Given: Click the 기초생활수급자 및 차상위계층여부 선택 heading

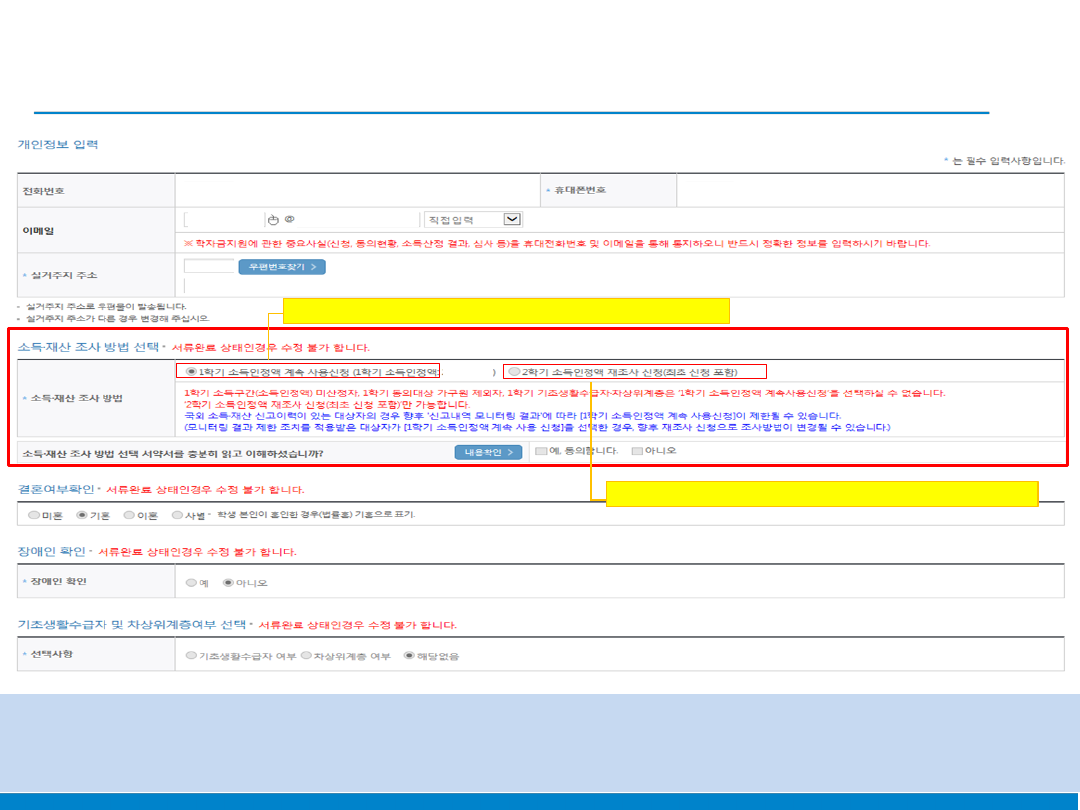Looking at the screenshot, I should click(x=132, y=625).
